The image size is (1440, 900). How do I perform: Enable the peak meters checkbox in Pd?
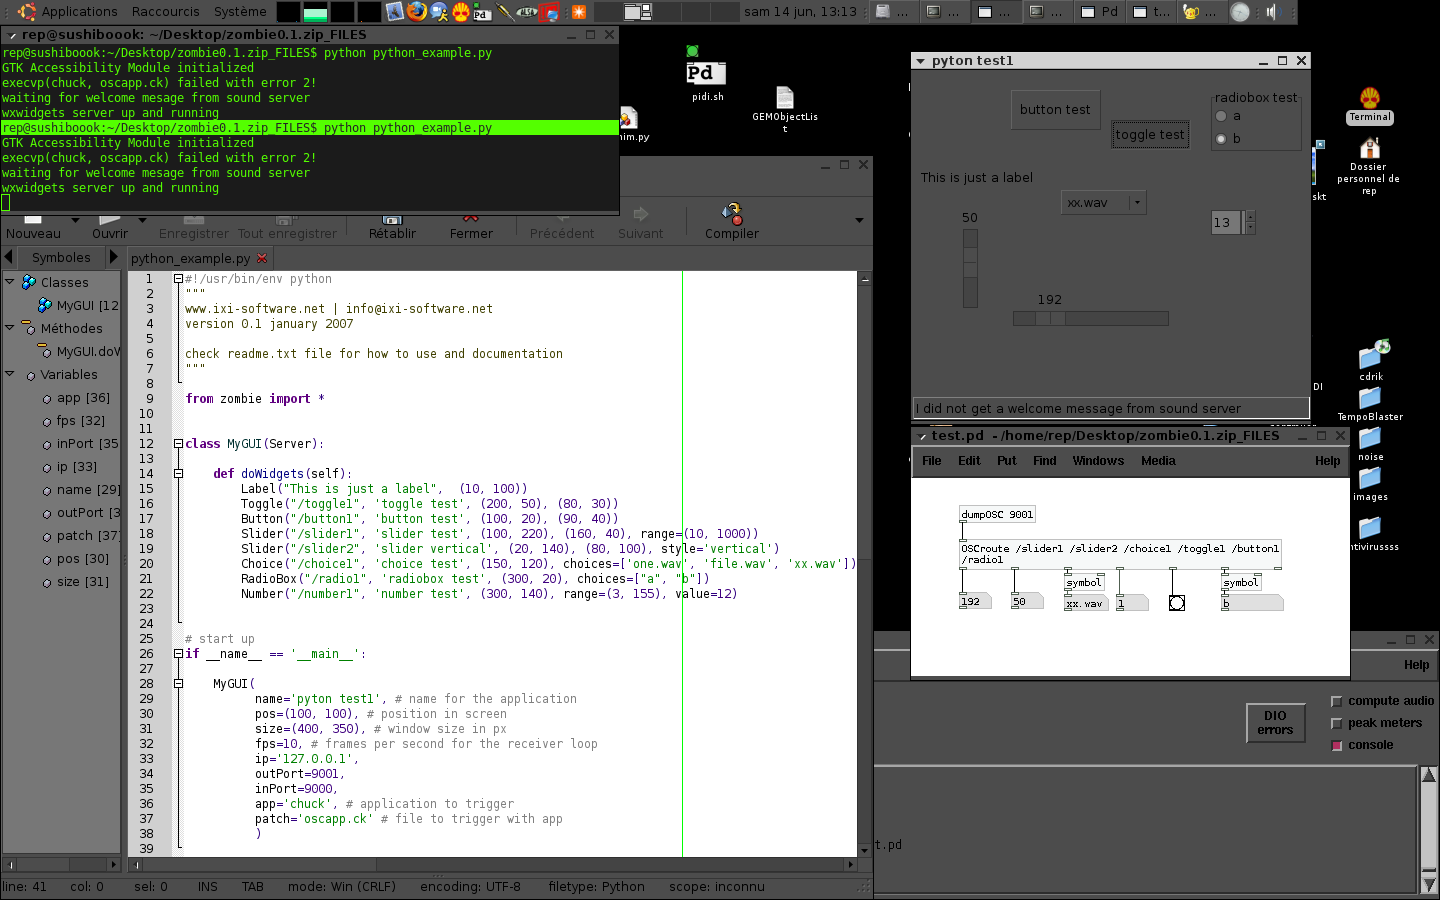[x=1337, y=723]
